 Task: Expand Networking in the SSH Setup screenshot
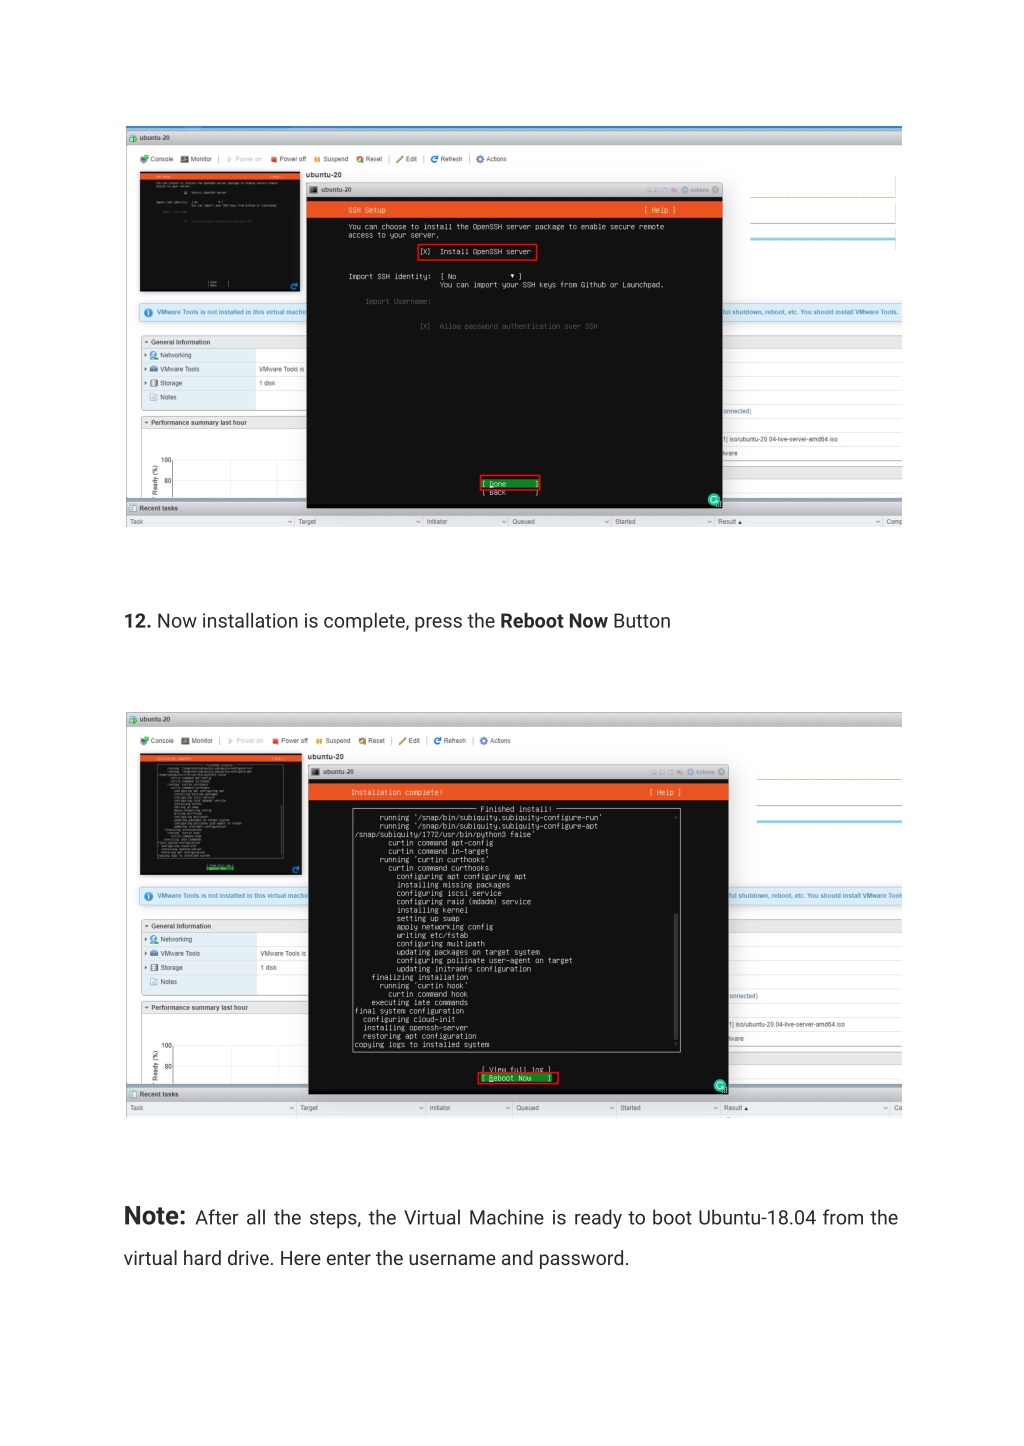(x=146, y=355)
